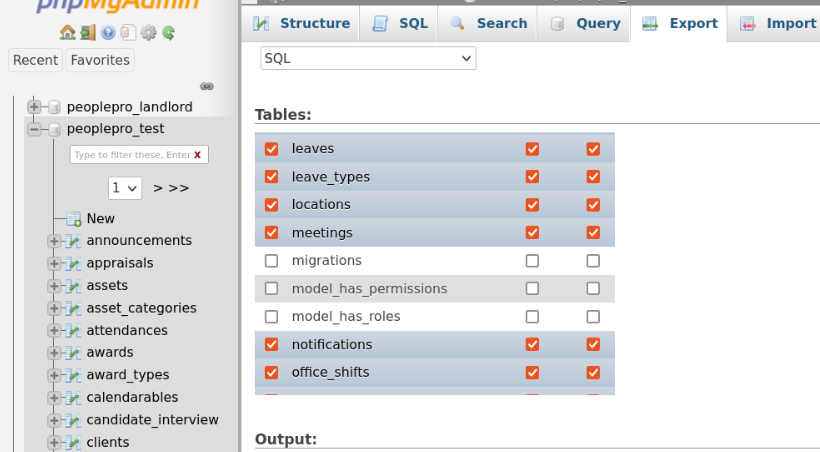The width and height of the screenshot is (820, 452).
Task: Clear the table filter with red X
Action: coord(198,155)
